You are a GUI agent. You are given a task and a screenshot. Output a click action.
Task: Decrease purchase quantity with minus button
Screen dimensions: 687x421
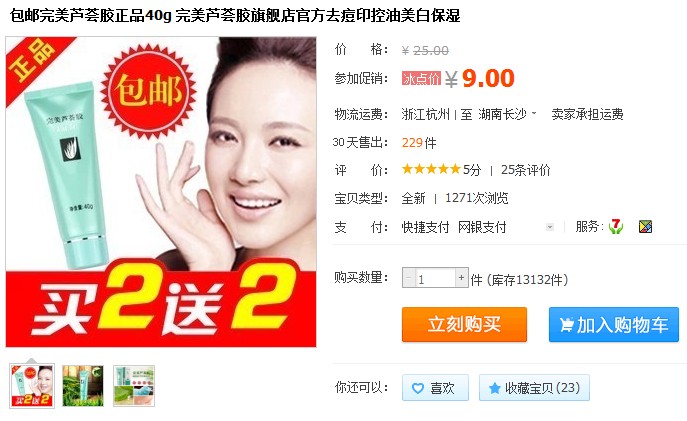click(409, 278)
